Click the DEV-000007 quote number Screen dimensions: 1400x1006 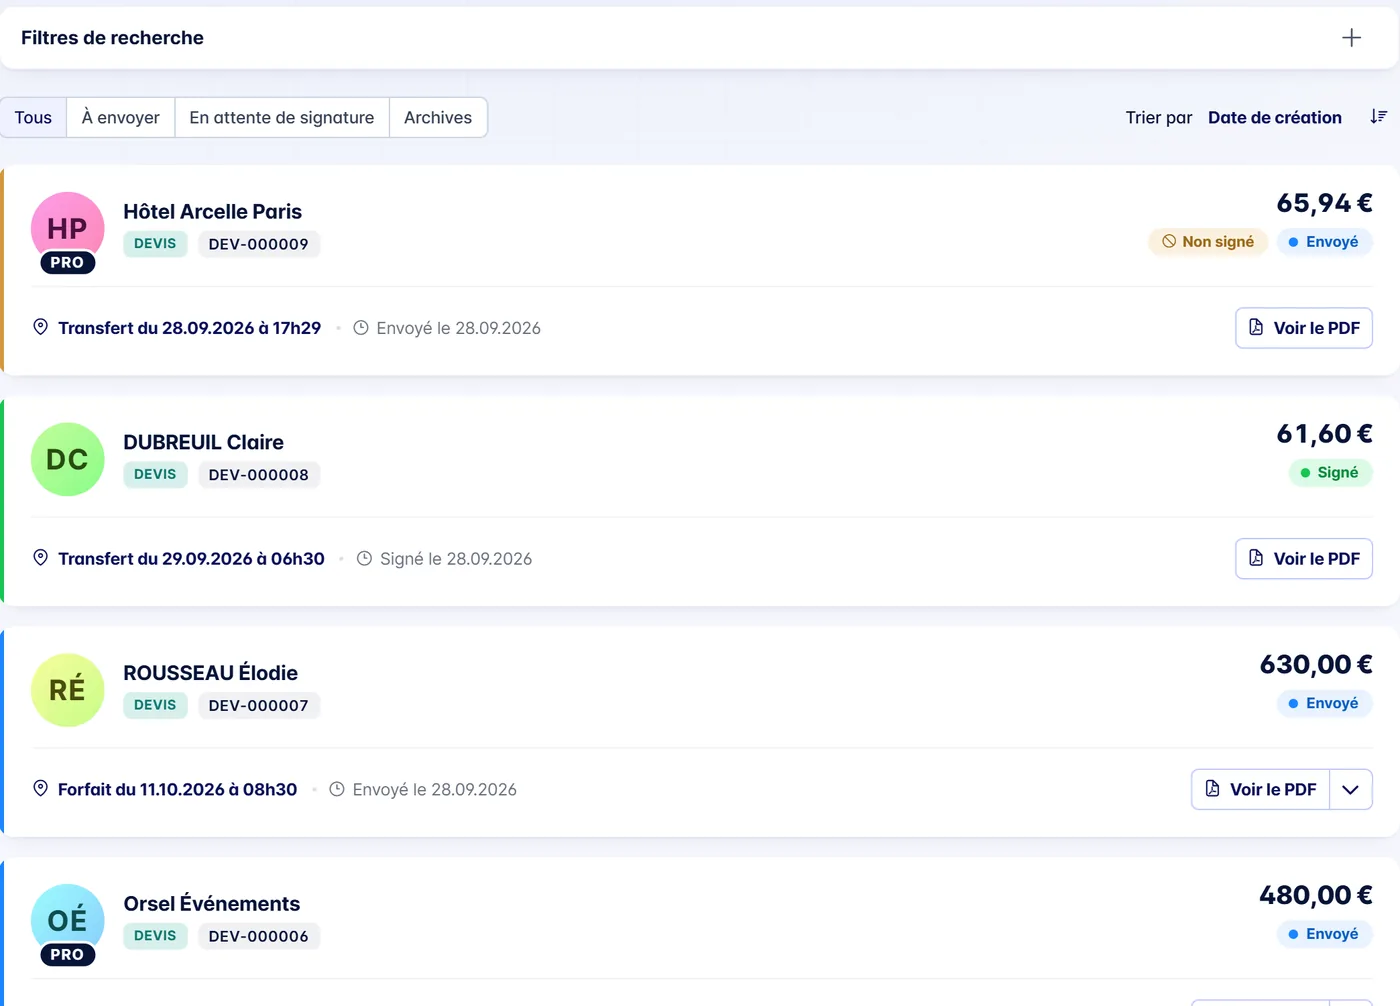pyautogui.click(x=259, y=705)
